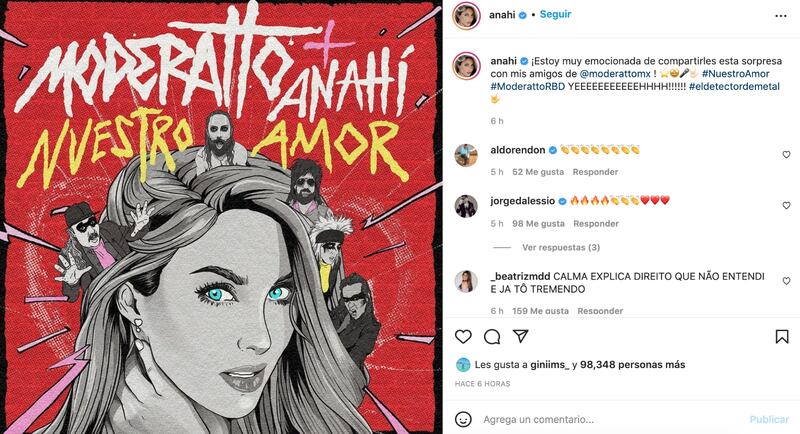Like jorgedalessio's comment with the heart
800x434 pixels.
click(x=786, y=206)
